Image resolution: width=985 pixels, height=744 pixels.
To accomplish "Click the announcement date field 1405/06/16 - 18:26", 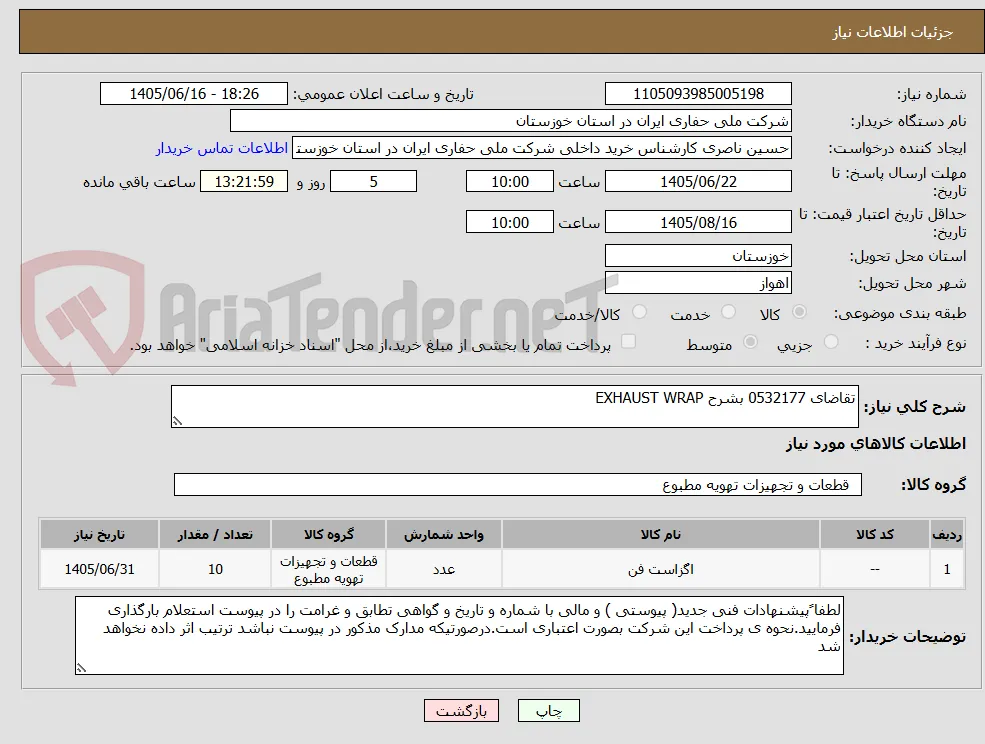I will click(x=193, y=94).
